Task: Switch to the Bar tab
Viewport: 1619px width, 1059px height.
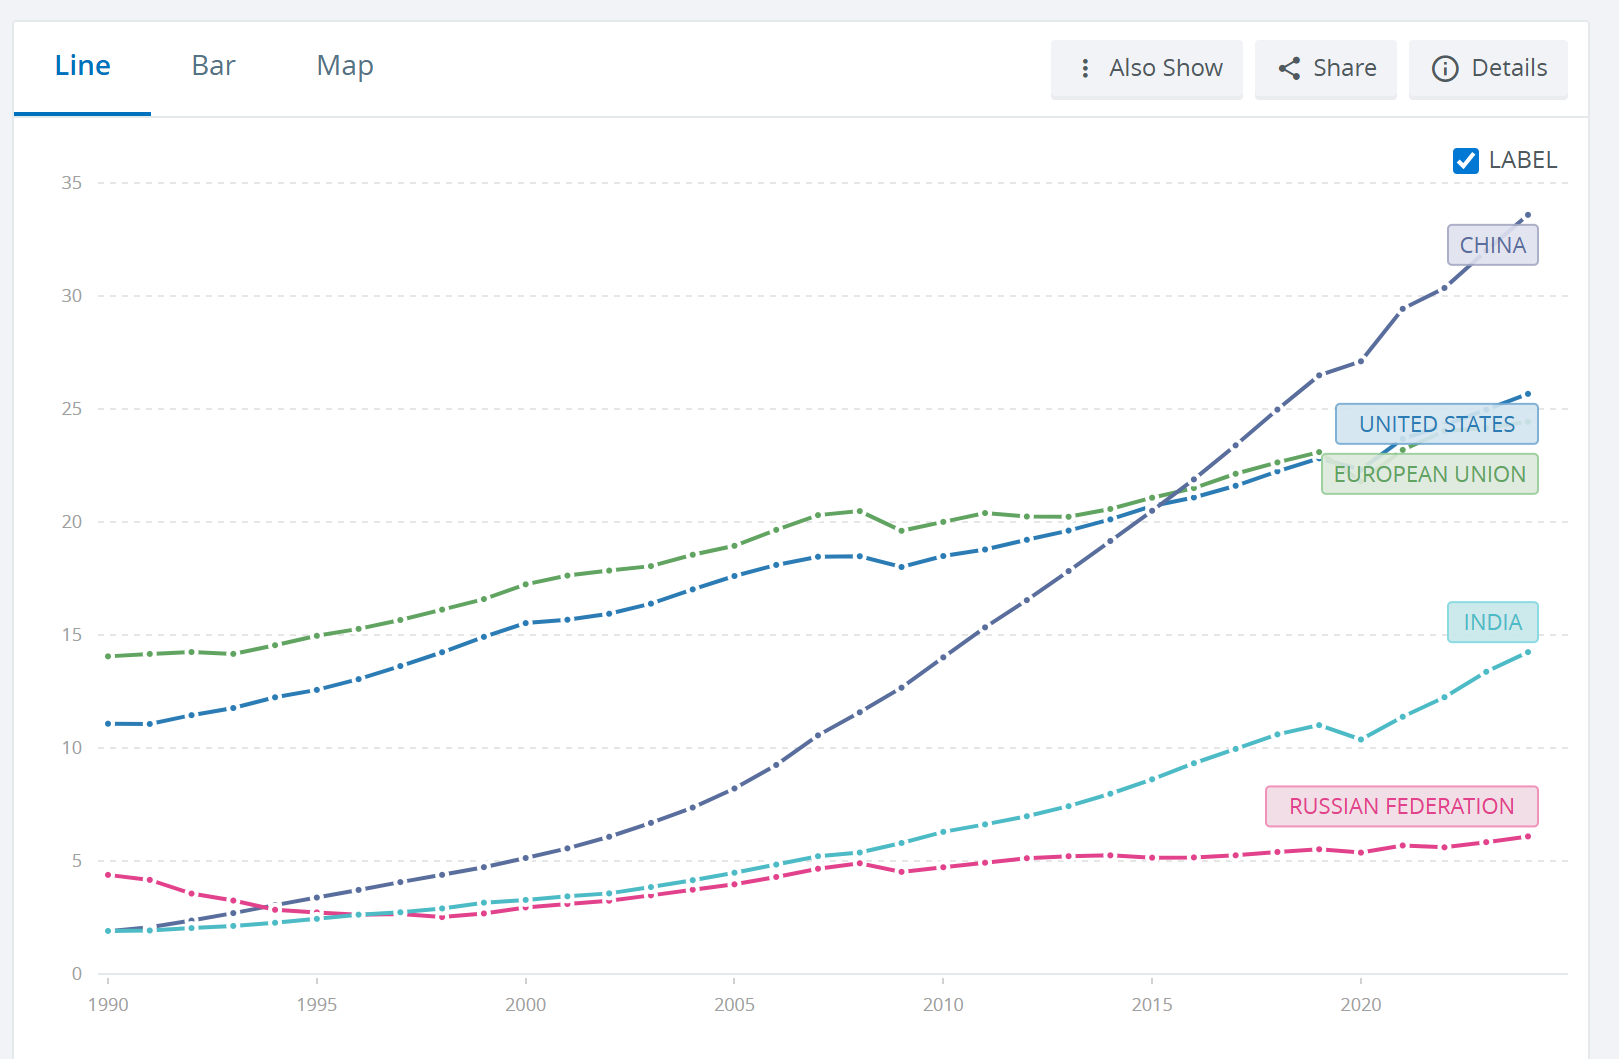Action: point(213,66)
